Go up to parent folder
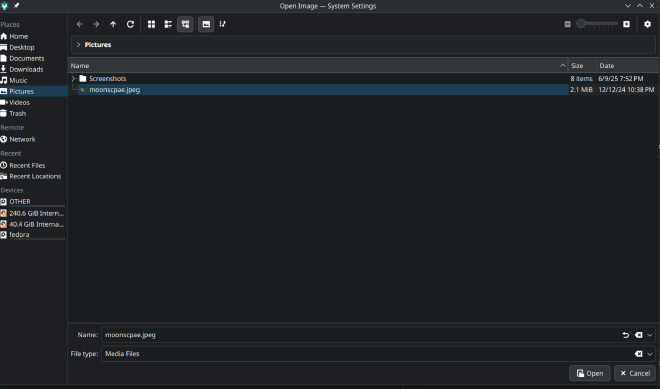The height and width of the screenshot is (389, 660). (x=113, y=24)
